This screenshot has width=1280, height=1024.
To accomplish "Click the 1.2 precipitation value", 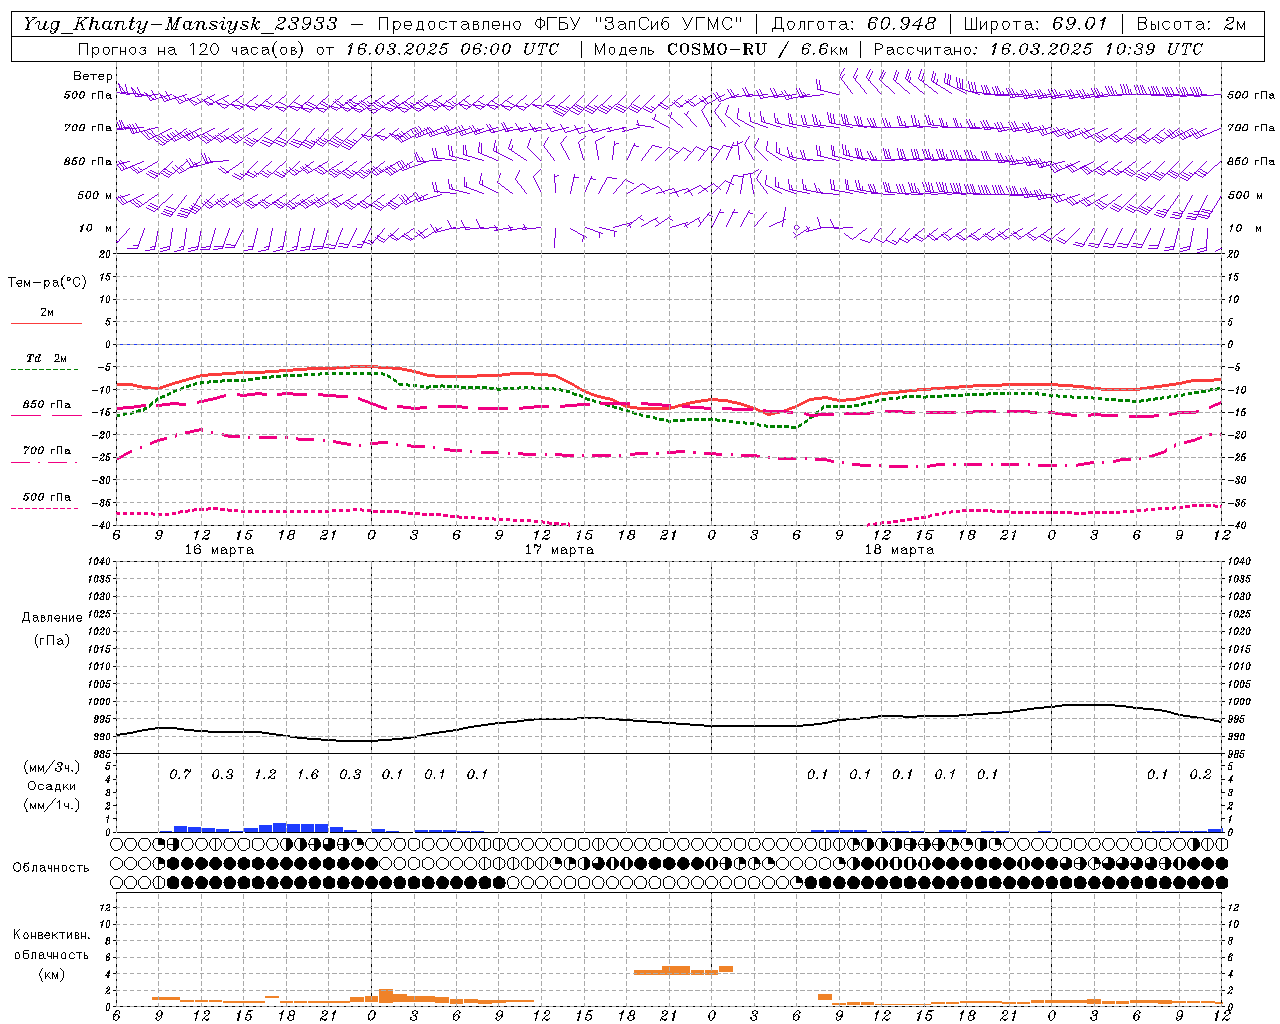I will click(x=265, y=774).
